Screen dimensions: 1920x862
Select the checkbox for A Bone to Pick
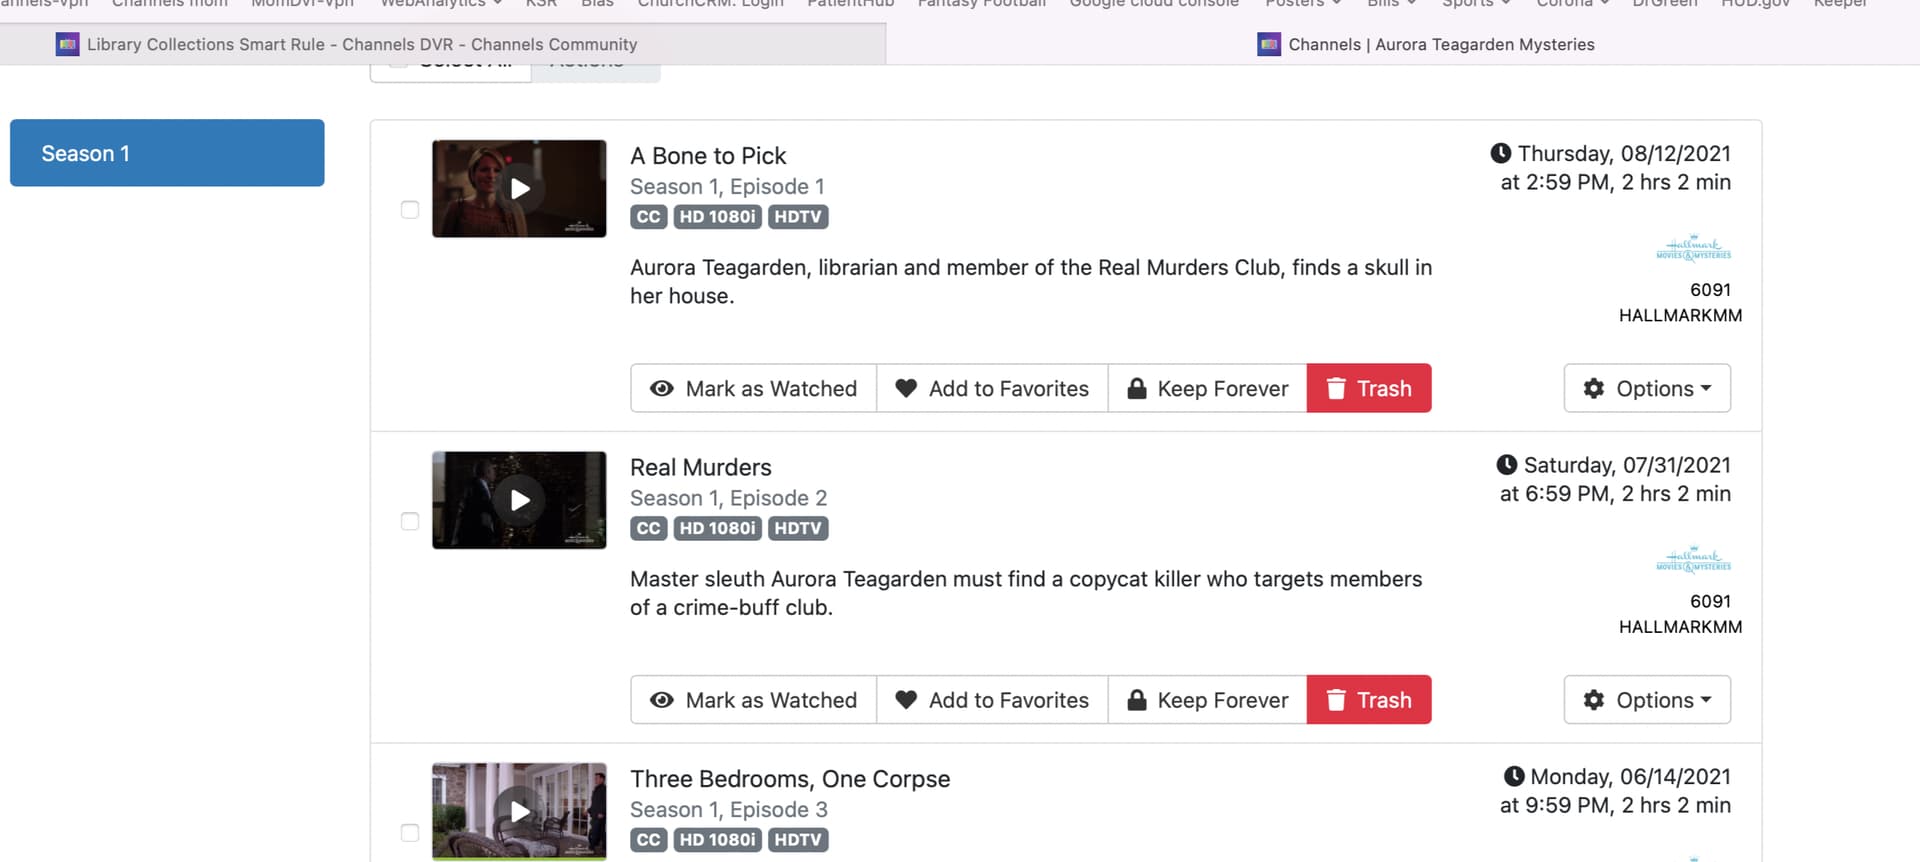[x=410, y=210]
